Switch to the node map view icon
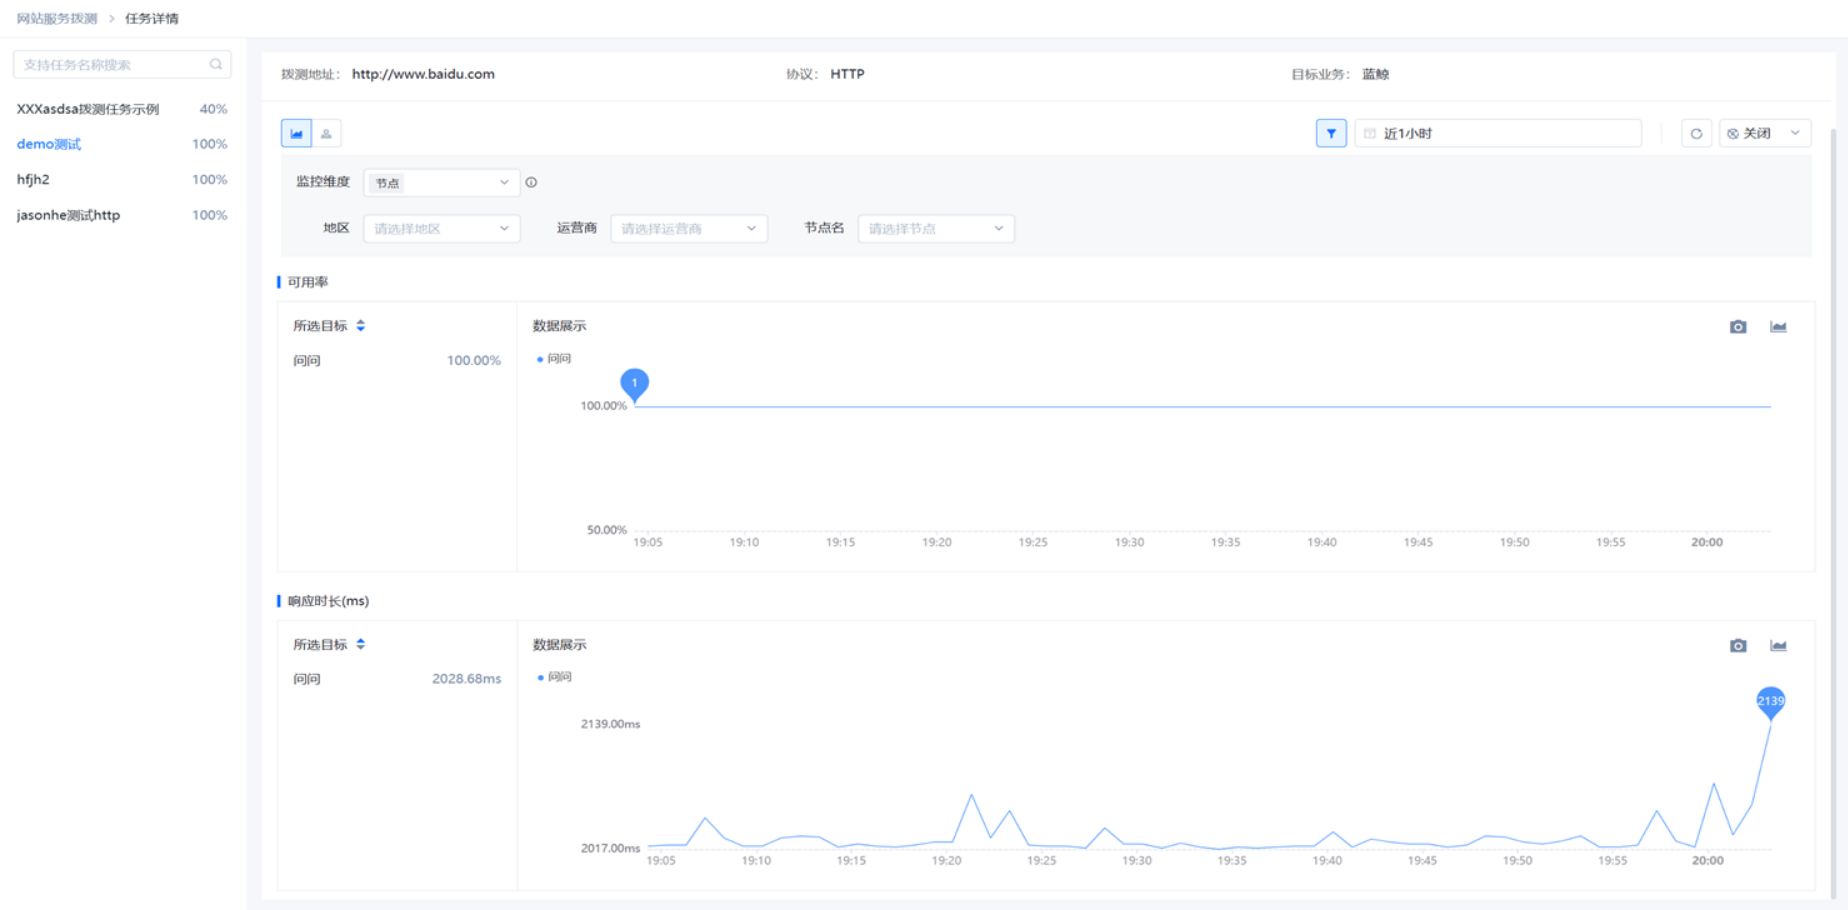The height and width of the screenshot is (910, 1848). click(326, 133)
